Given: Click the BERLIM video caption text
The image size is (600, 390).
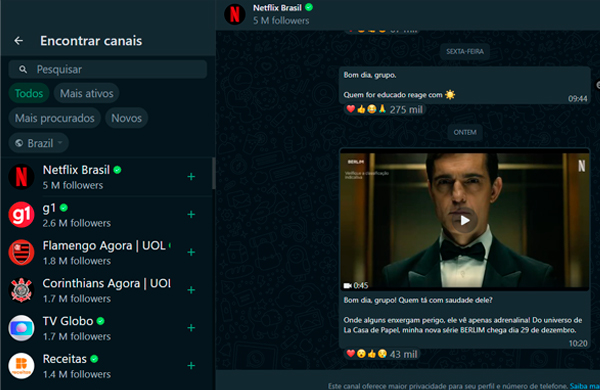Looking at the screenshot, I should pyautogui.click(x=463, y=315).
